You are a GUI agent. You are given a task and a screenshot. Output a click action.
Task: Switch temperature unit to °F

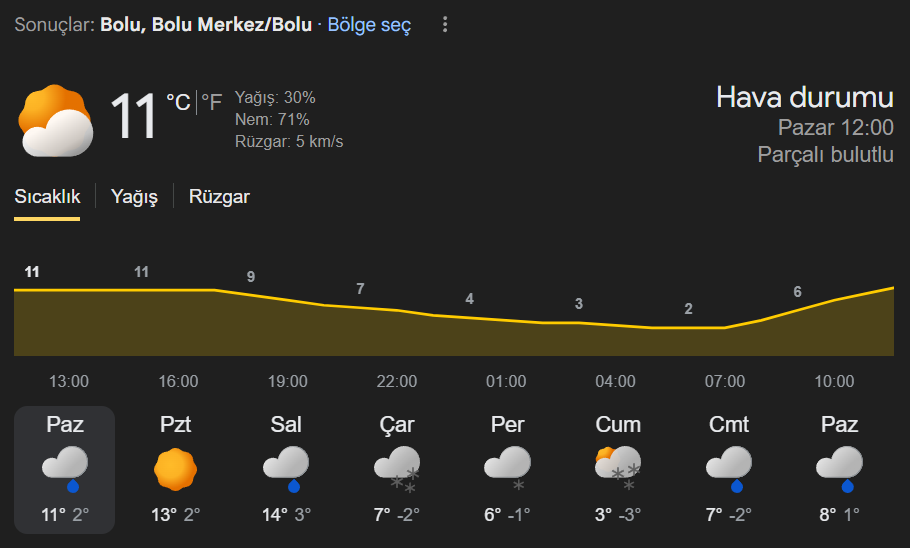(x=211, y=102)
